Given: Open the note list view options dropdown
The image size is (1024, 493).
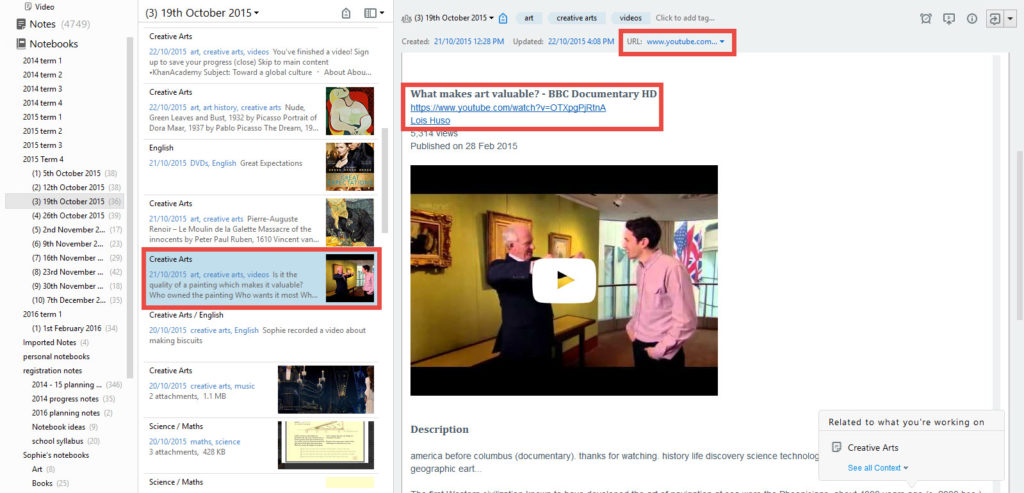Looking at the screenshot, I should (x=375, y=14).
